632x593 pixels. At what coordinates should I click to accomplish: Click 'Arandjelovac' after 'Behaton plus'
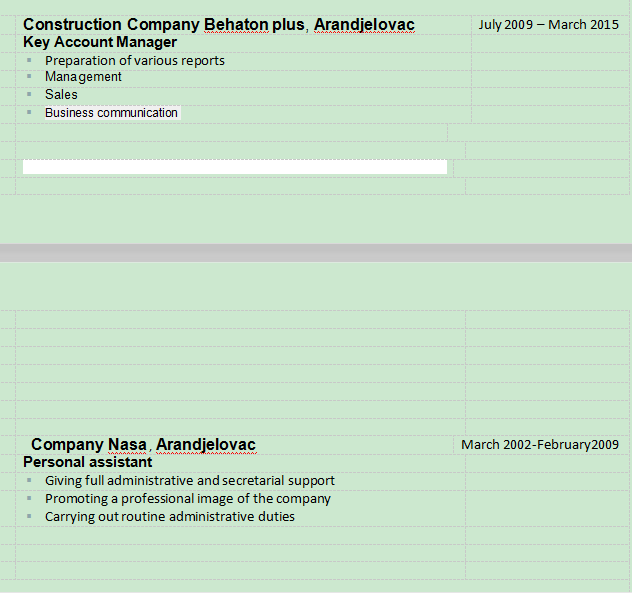coord(364,25)
